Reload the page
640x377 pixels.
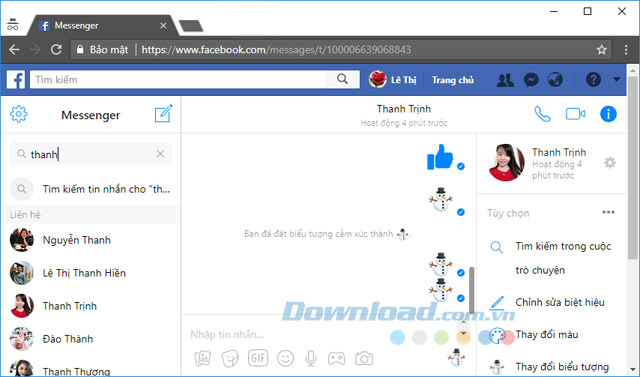click(56, 50)
